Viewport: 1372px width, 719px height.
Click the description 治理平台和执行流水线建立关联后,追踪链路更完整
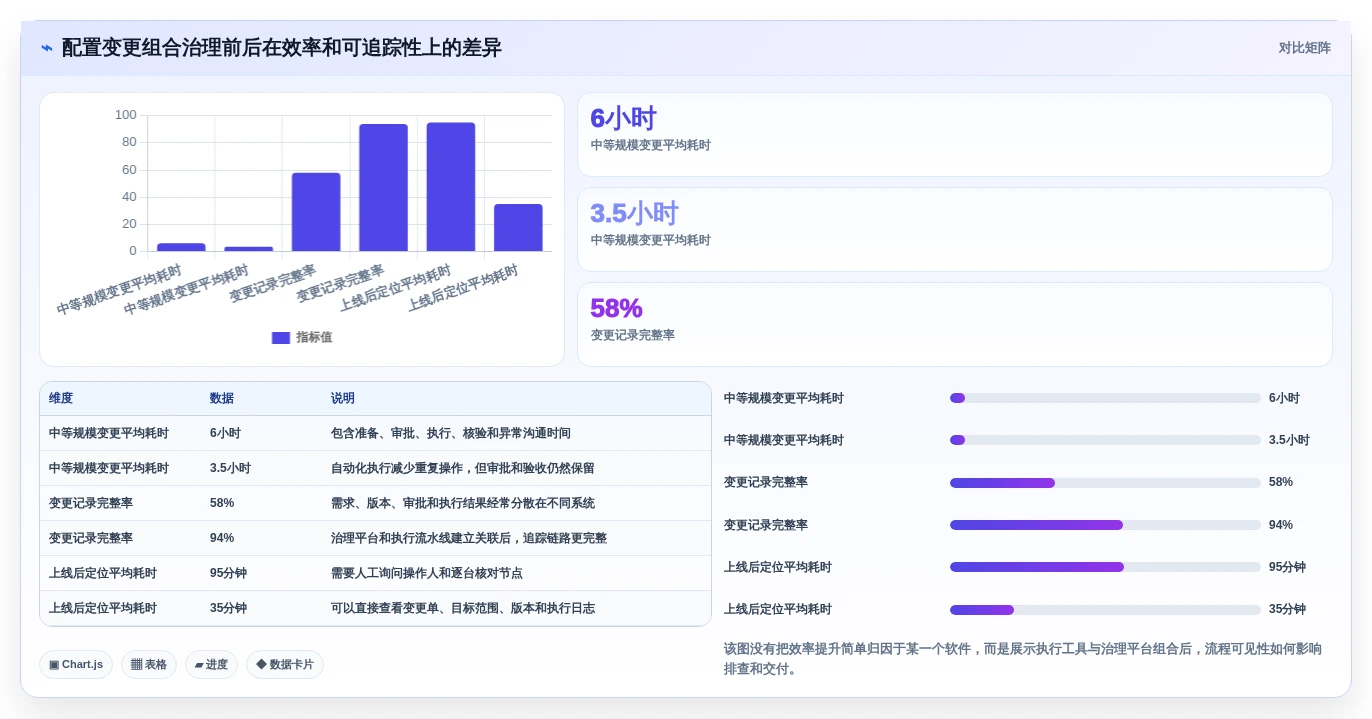(469, 538)
